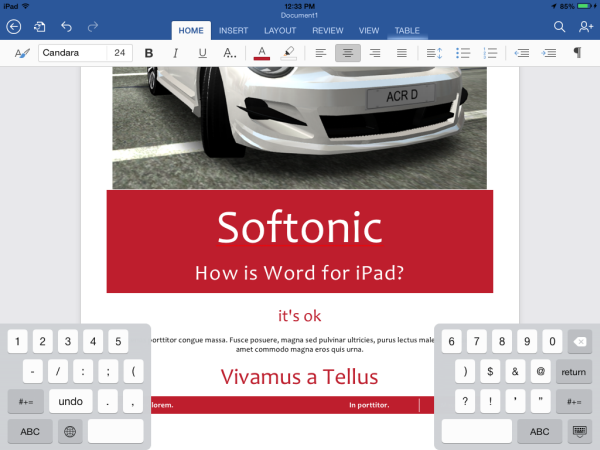This screenshot has width=600, height=450.
Task: Open the Candara font name dropdown
Action: 72,53
